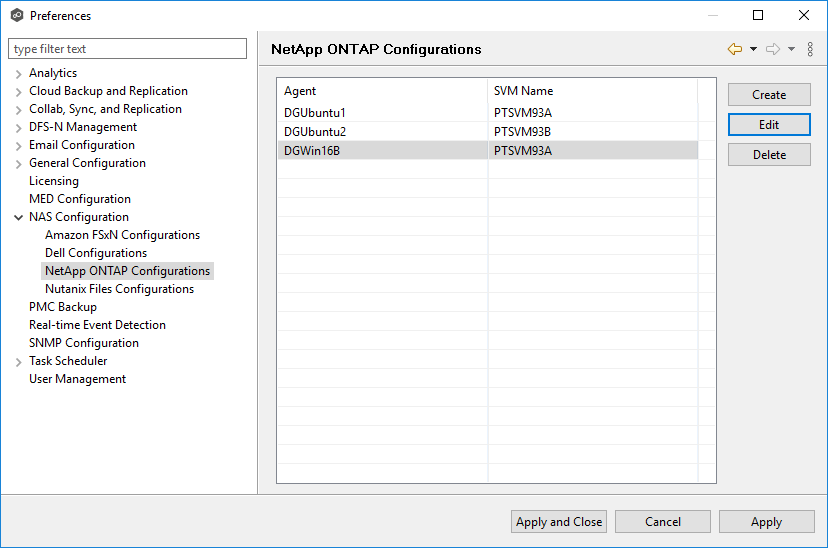
Task: Click the Preferences window title icon
Action: tap(16, 15)
